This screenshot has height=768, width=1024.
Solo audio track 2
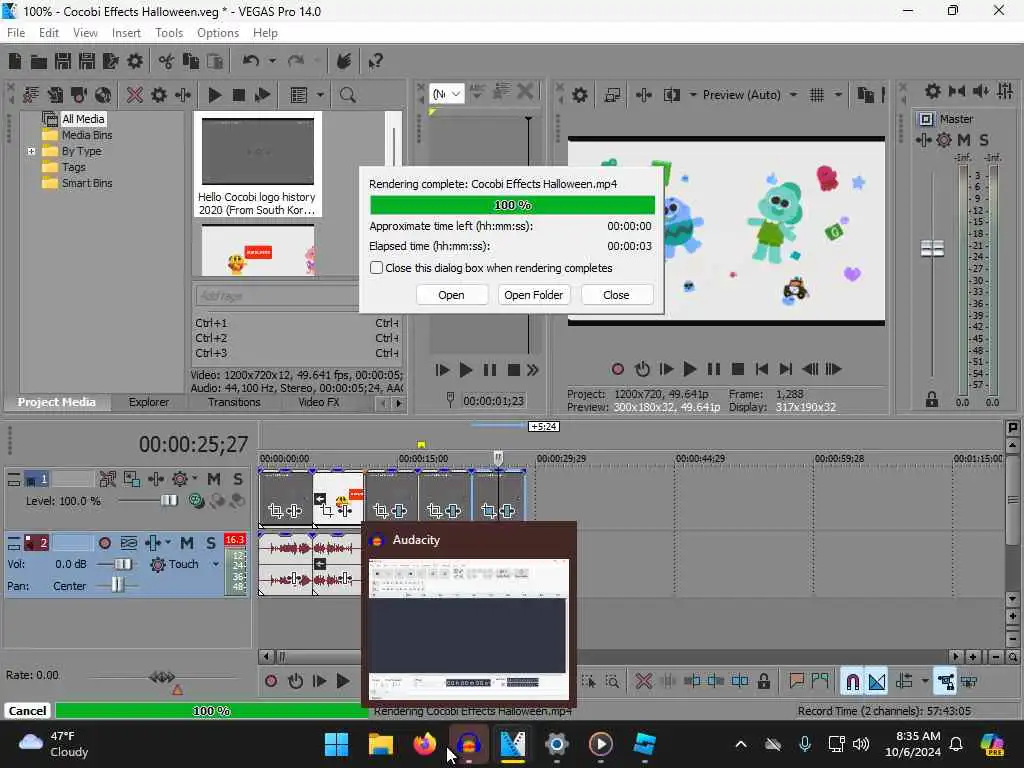[x=210, y=543]
